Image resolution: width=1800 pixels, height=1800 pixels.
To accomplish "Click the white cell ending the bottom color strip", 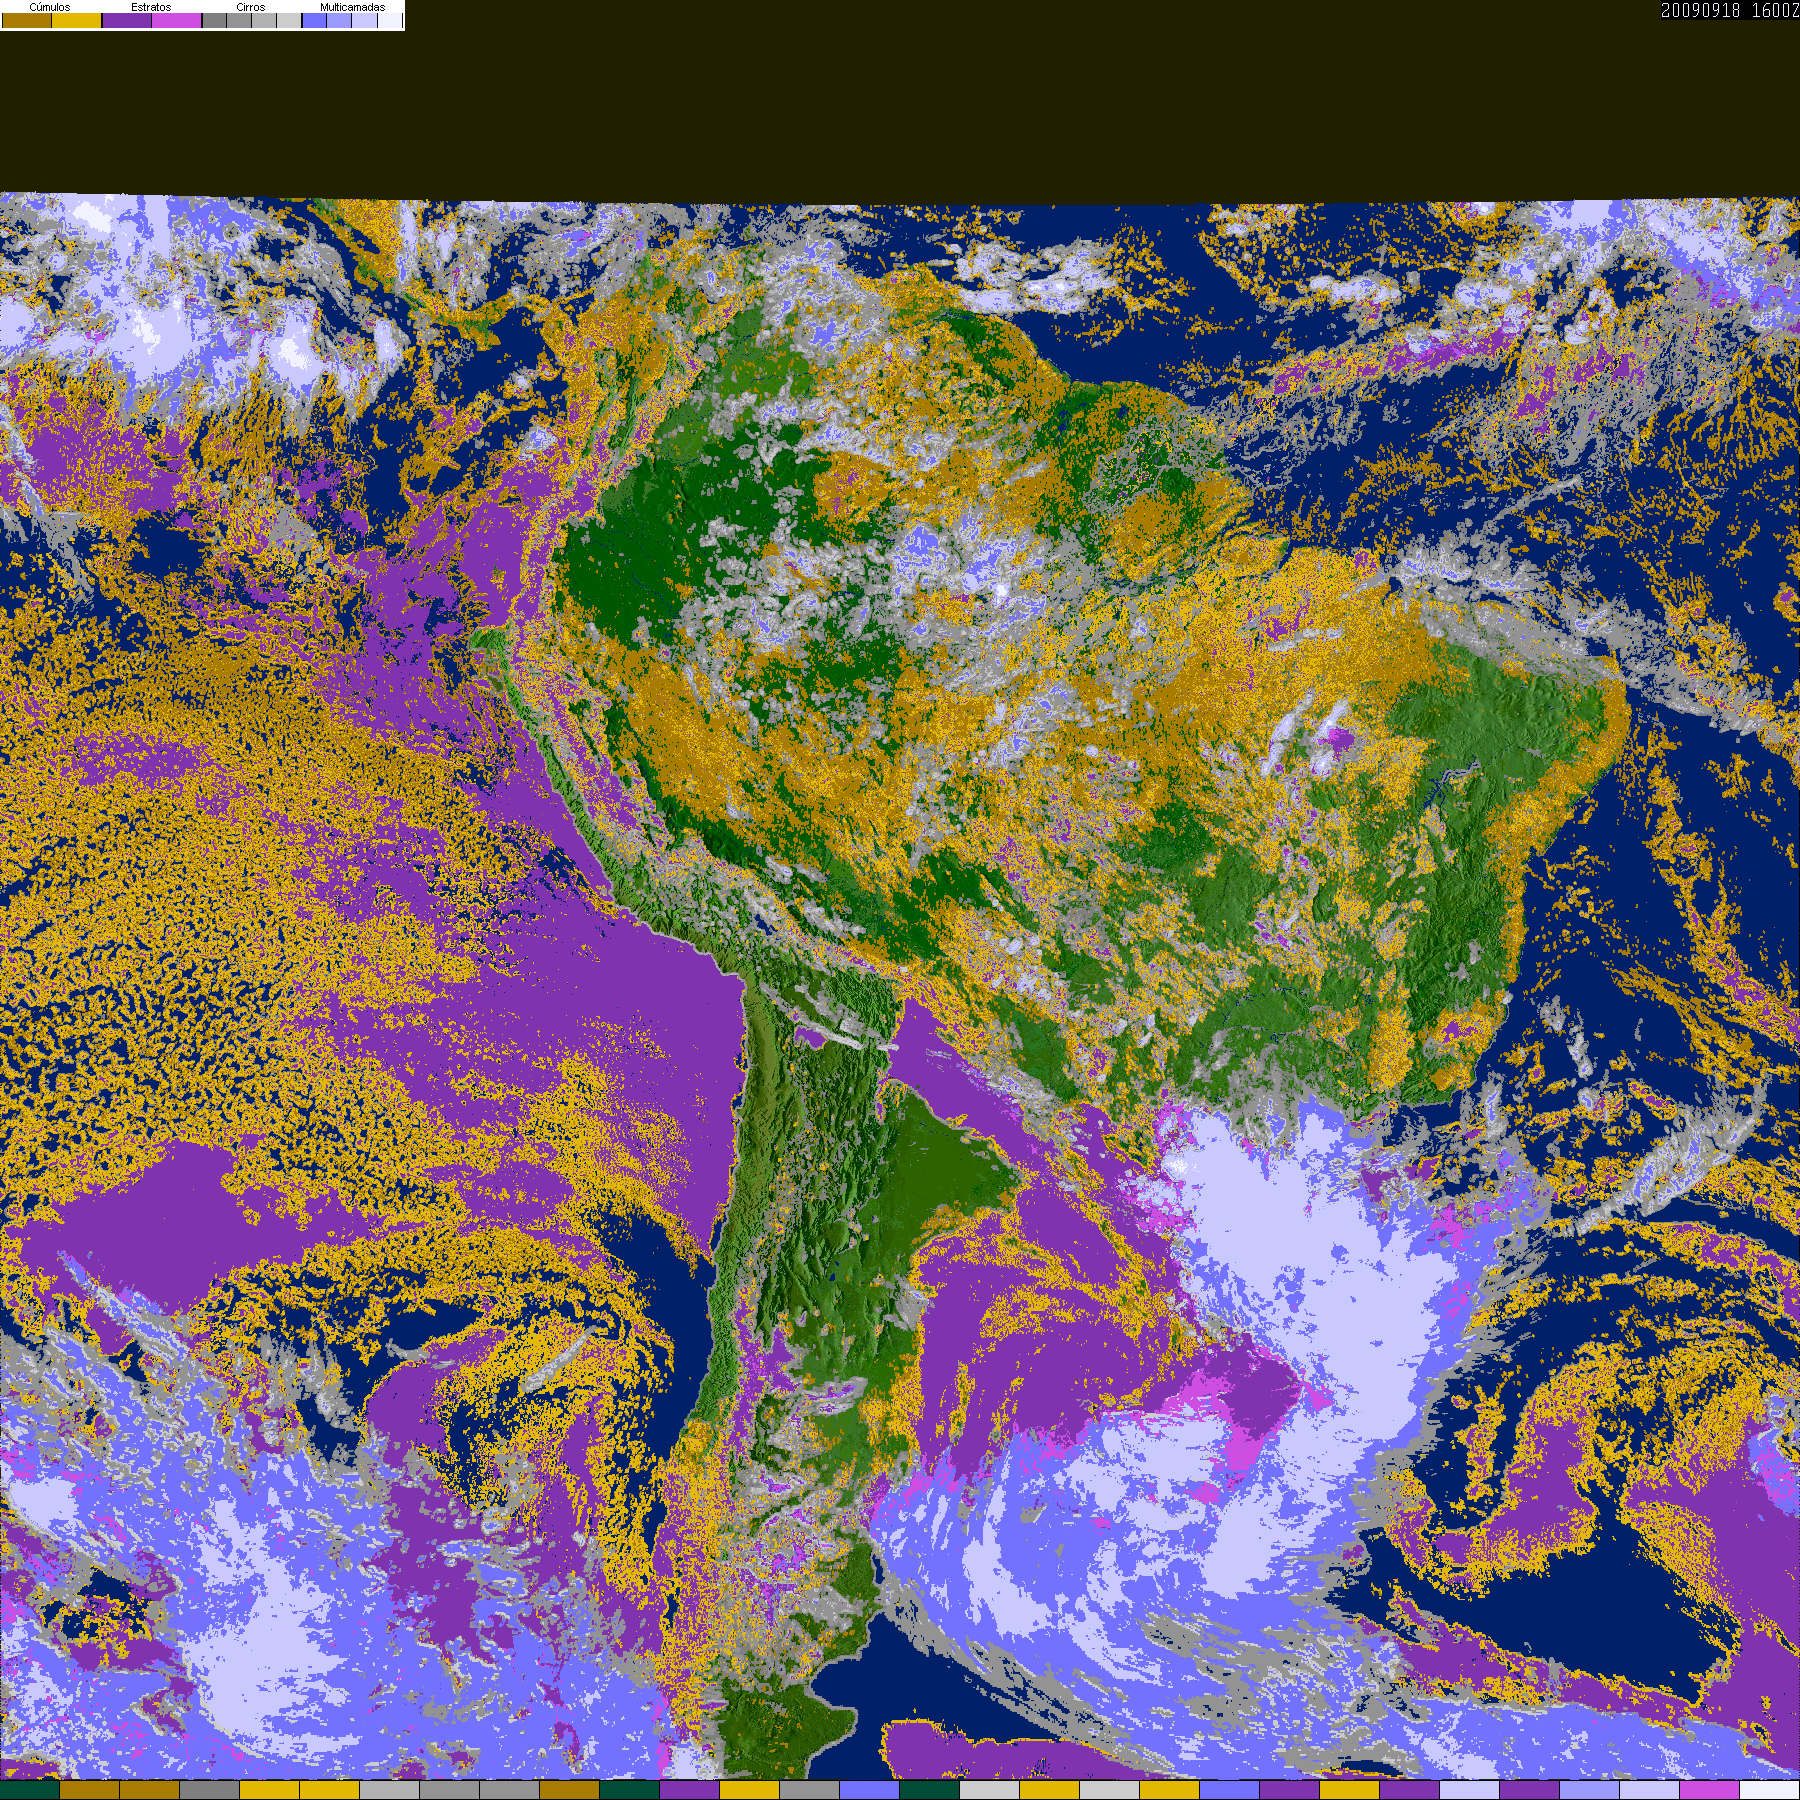I will point(1770,1790).
